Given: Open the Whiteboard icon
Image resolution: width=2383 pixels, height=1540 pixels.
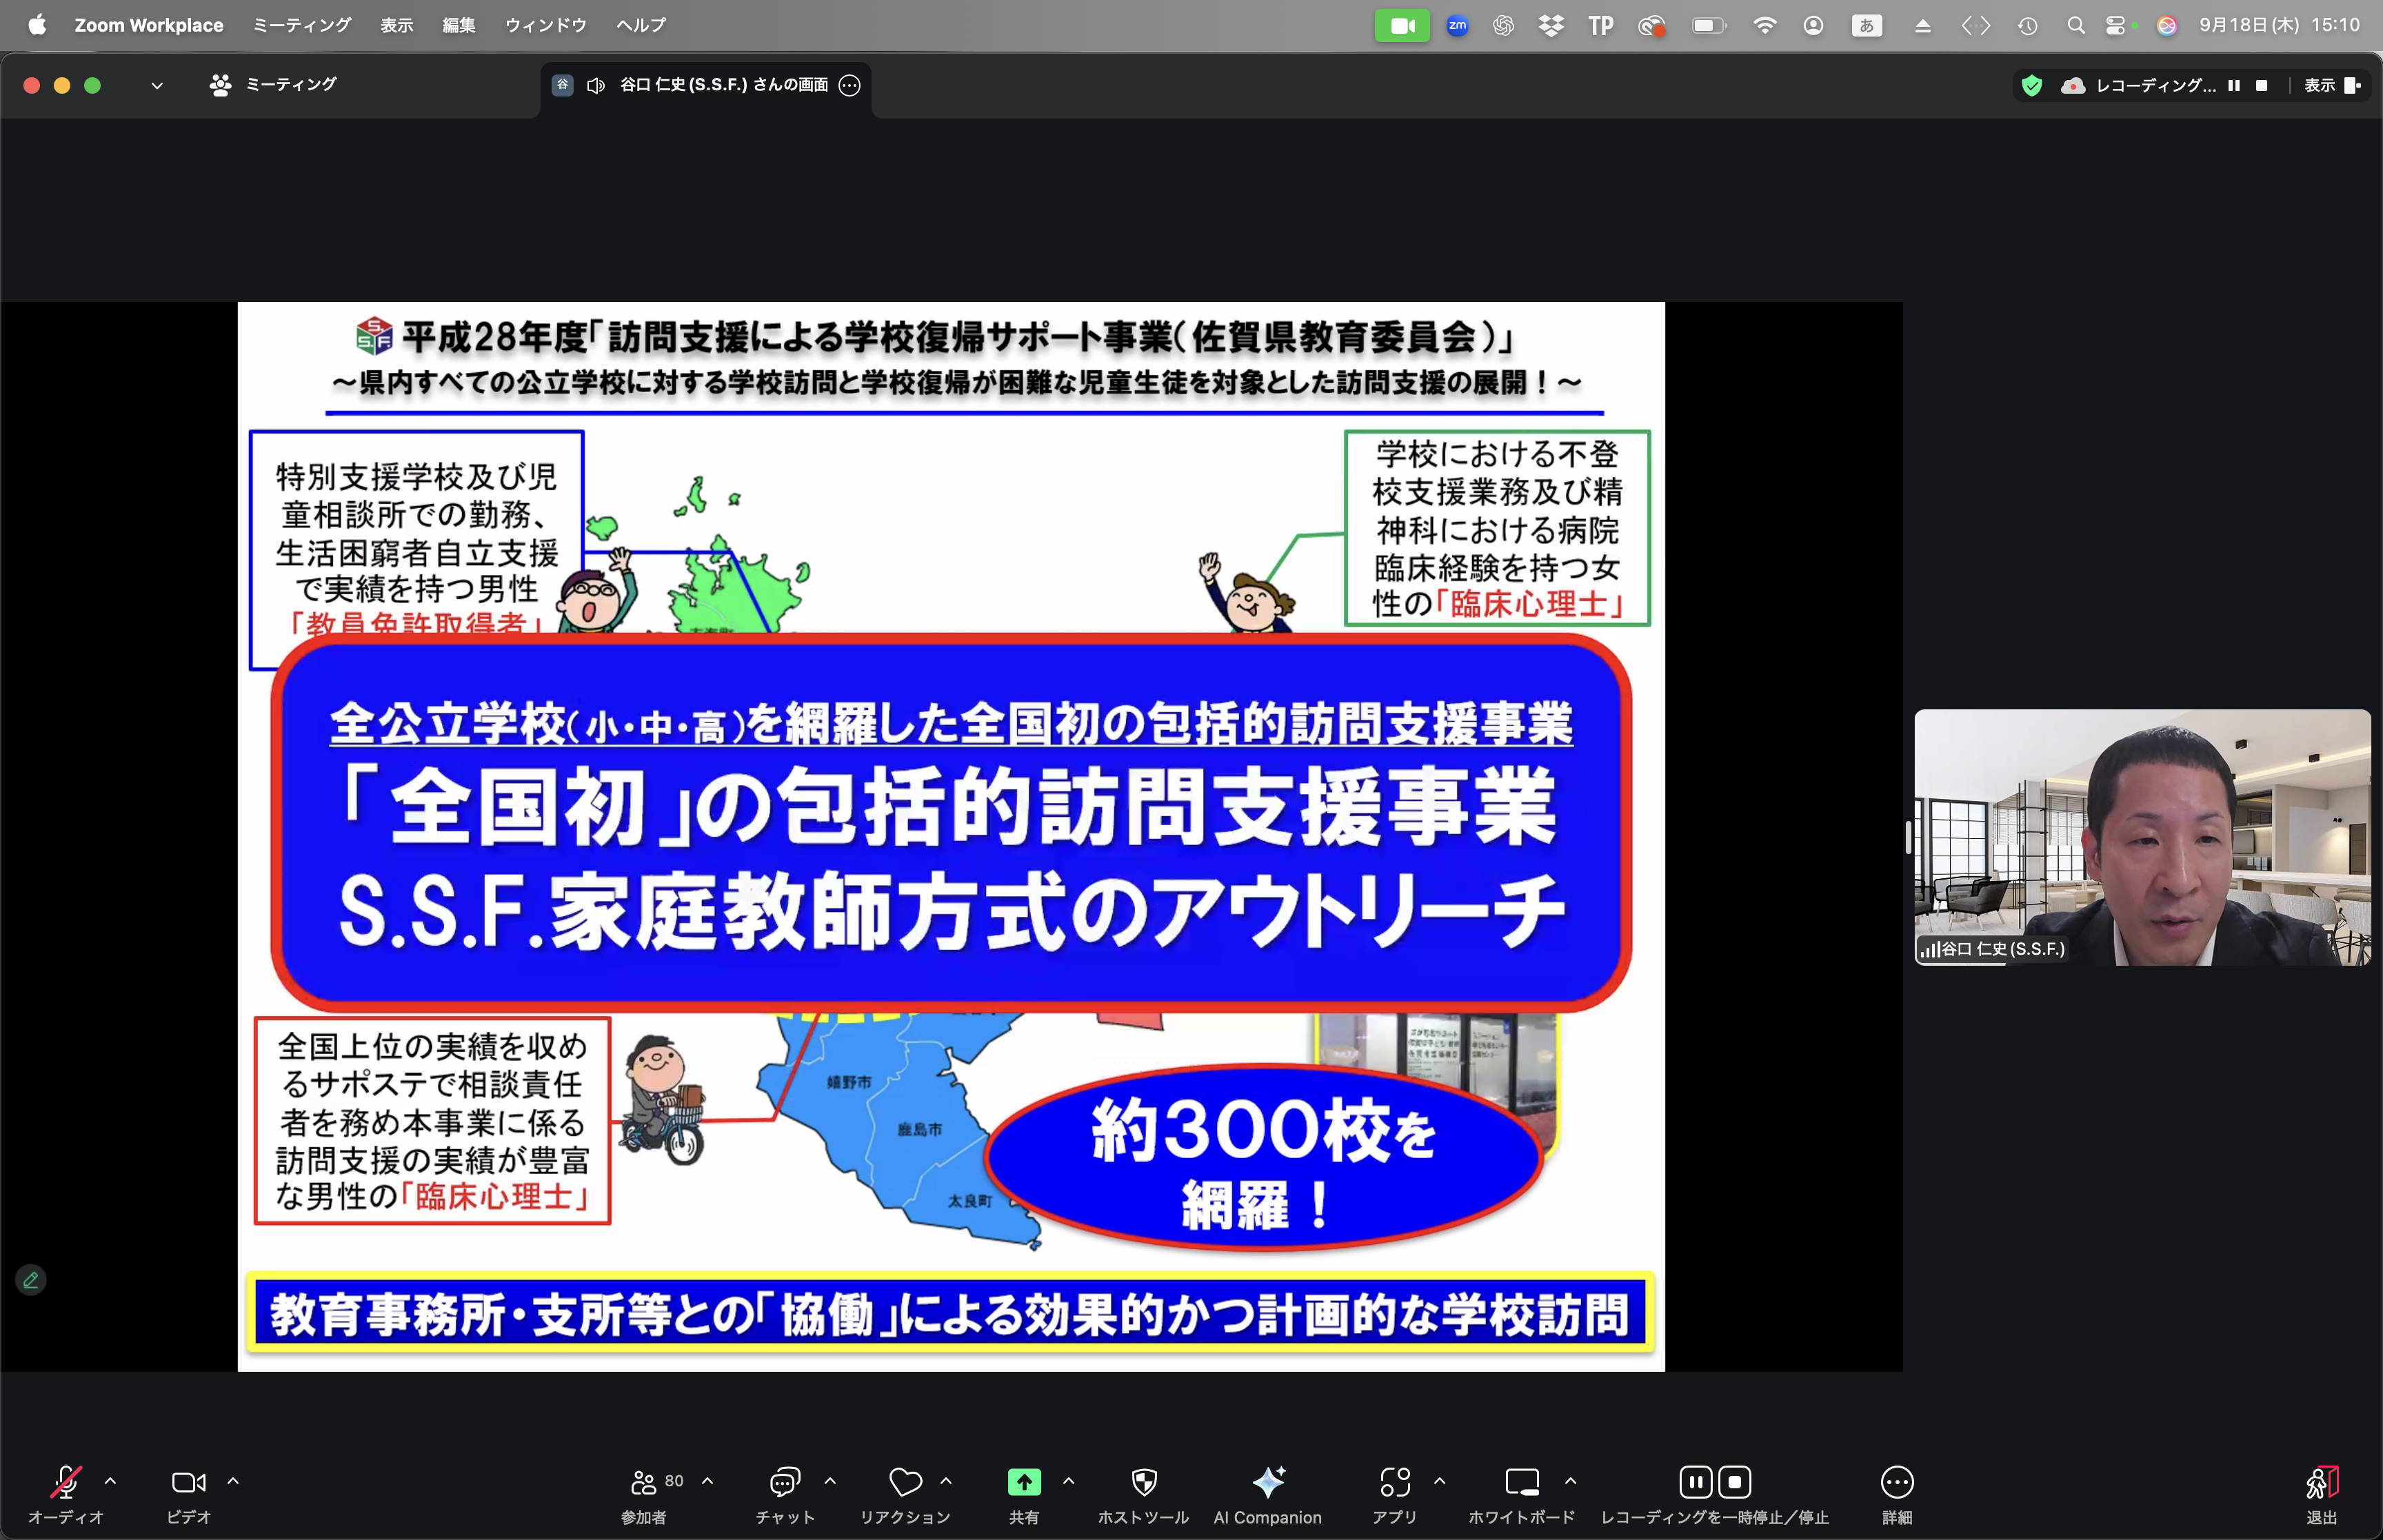Looking at the screenshot, I should (x=1521, y=1482).
